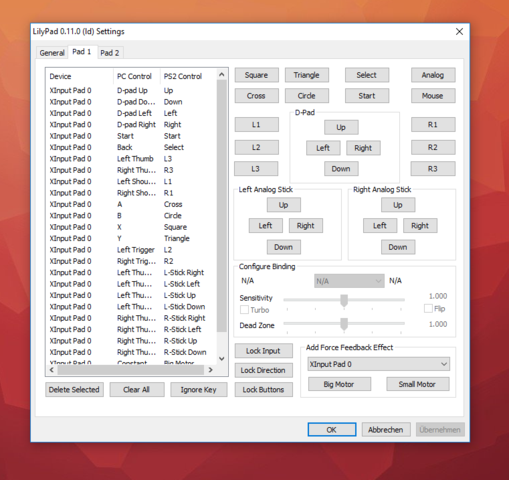The height and width of the screenshot is (480, 509).
Task: Click Right Analog Stick Right button
Action: tap(420, 226)
